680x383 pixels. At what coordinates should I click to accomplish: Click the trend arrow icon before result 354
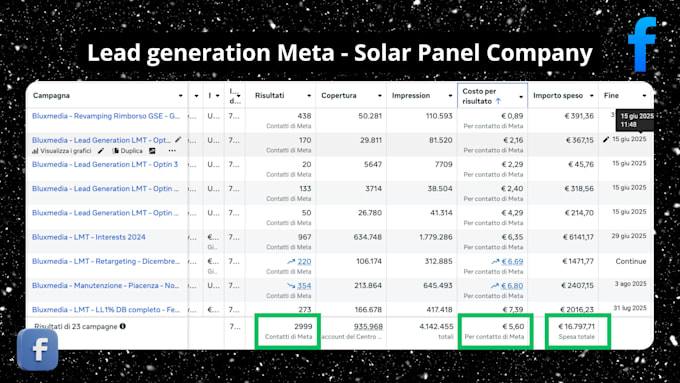pyautogui.click(x=291, y=286)
